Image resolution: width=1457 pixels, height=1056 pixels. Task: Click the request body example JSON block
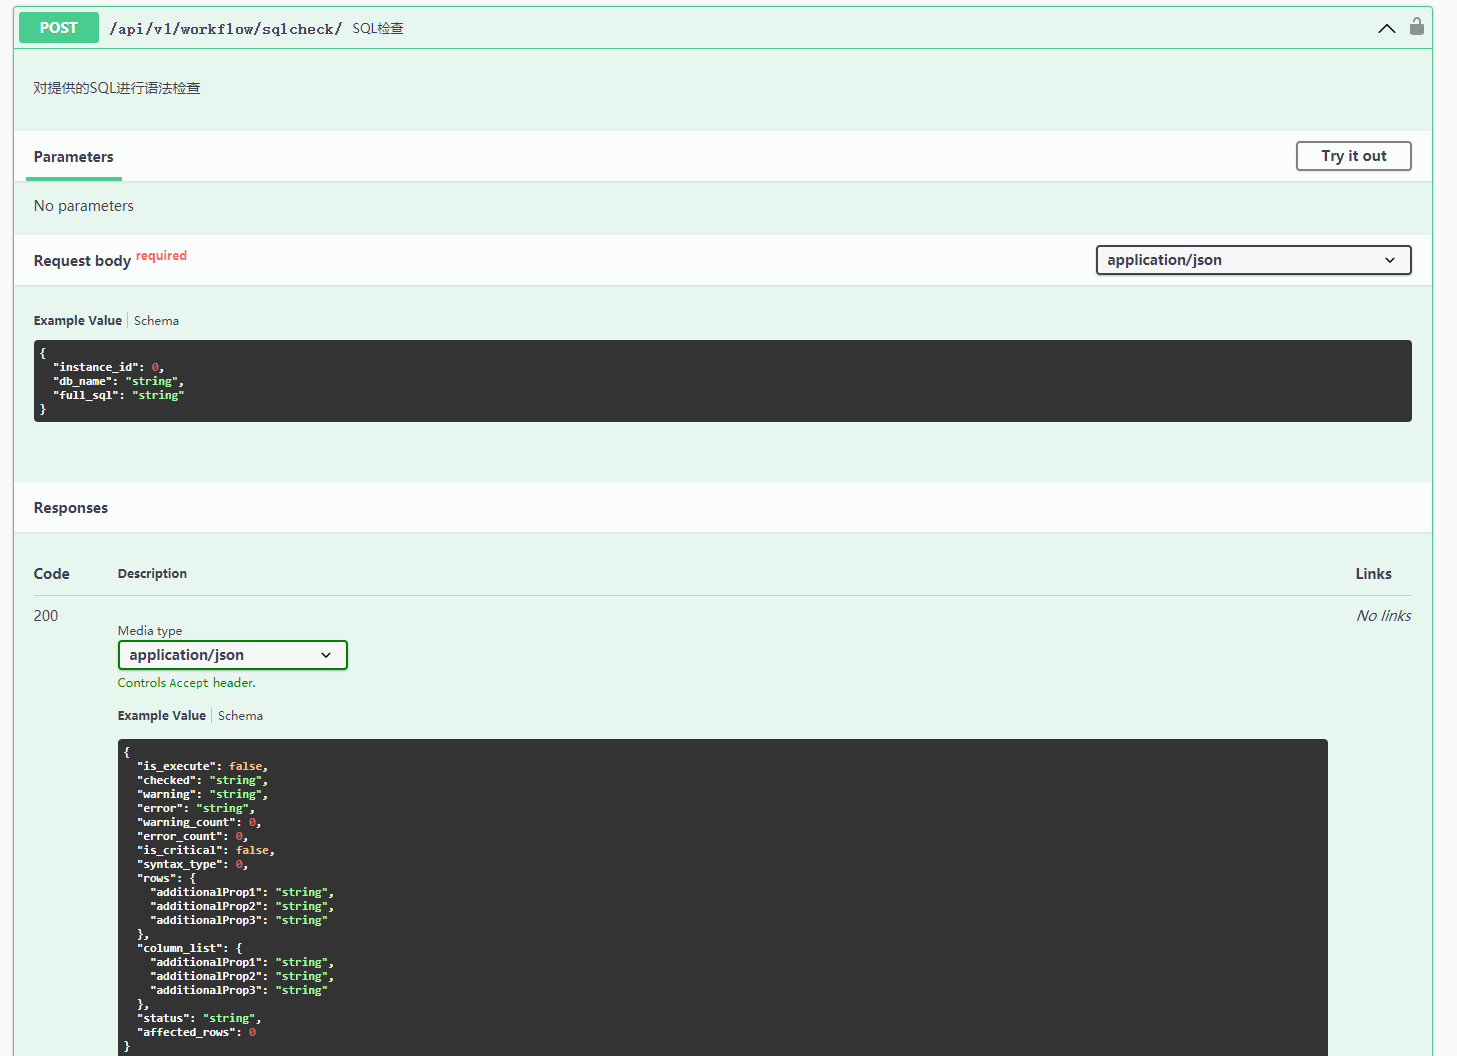click(x=722, y=381)
